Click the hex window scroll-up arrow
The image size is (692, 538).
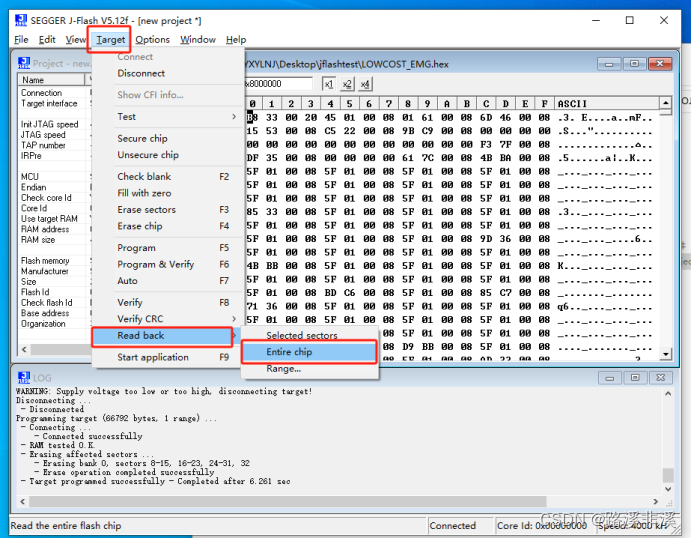pos(666,103)
